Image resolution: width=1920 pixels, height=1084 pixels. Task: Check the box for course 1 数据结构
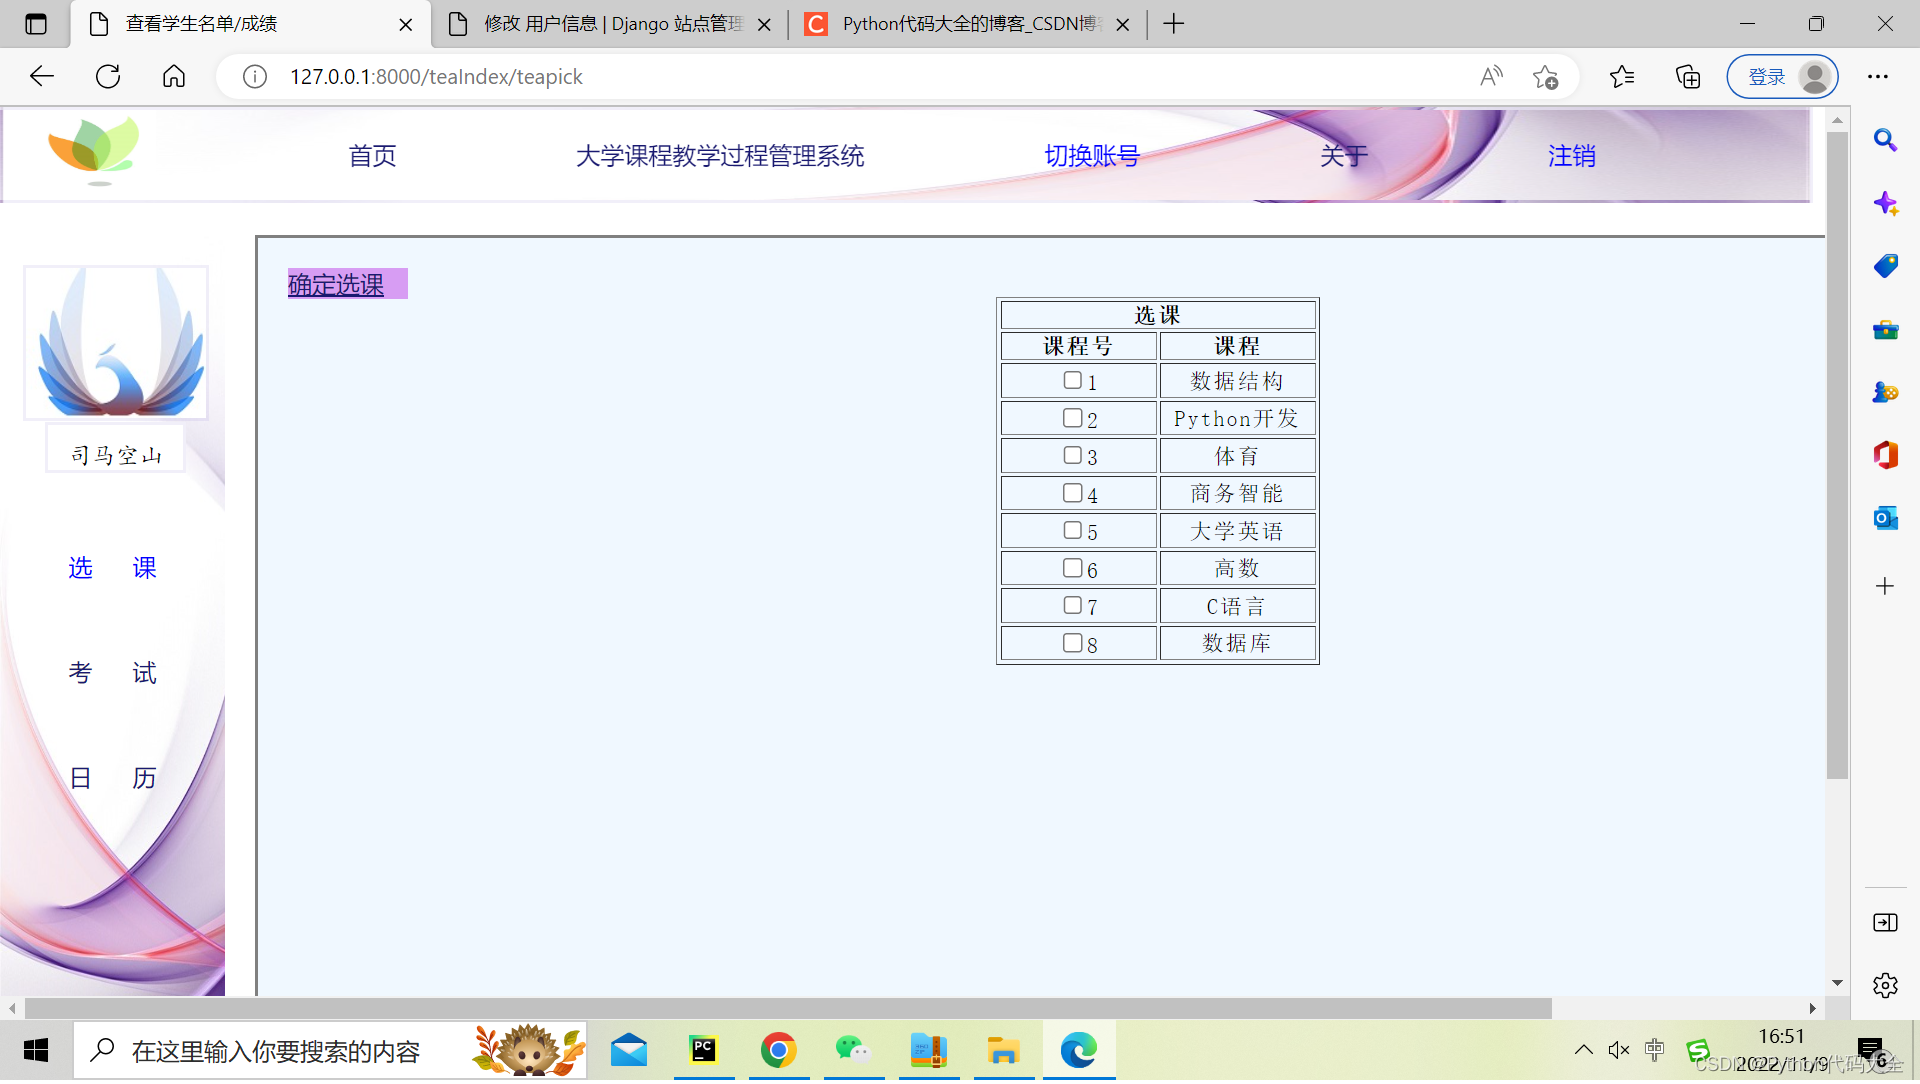(x=1072, y=381)
